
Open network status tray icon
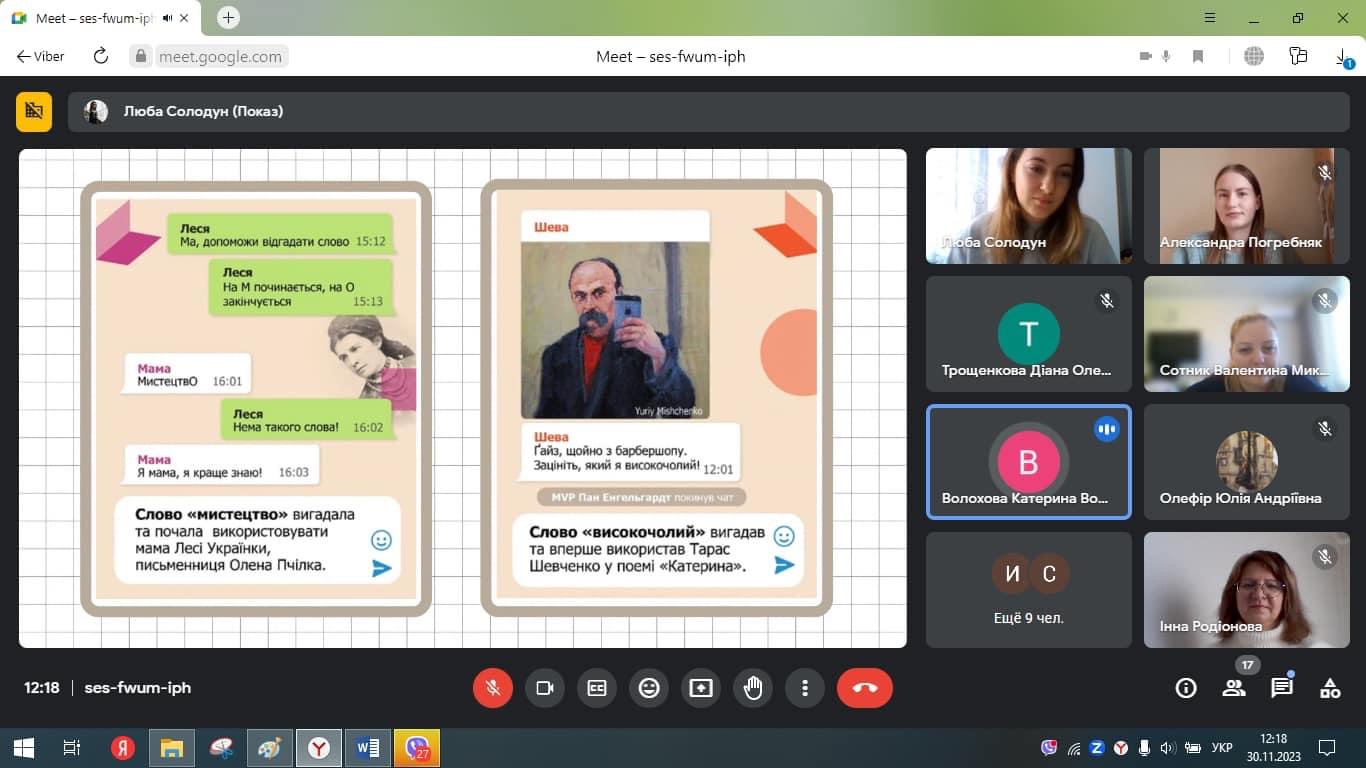click(1073, 747)
